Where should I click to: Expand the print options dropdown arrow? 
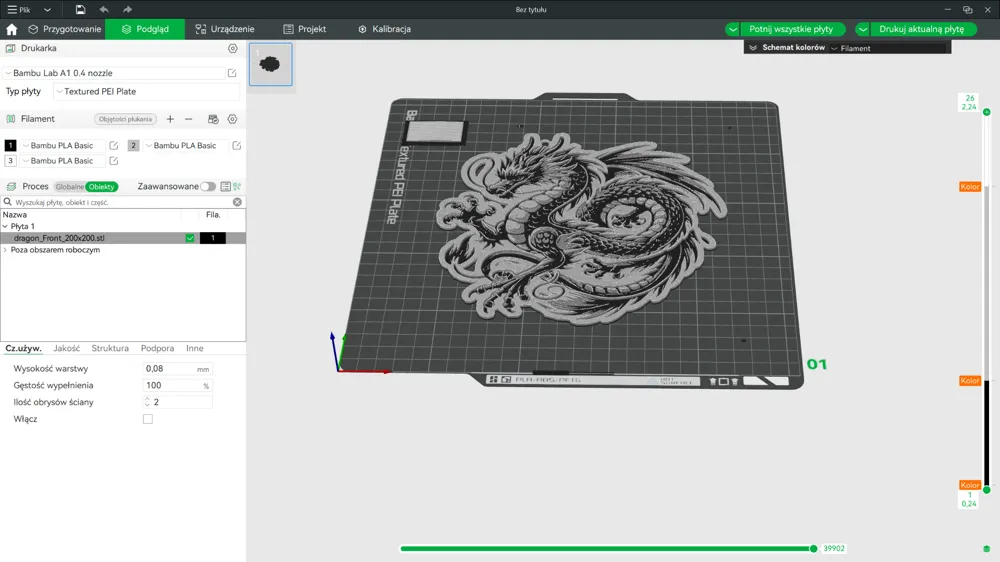[x=862, y=29]
